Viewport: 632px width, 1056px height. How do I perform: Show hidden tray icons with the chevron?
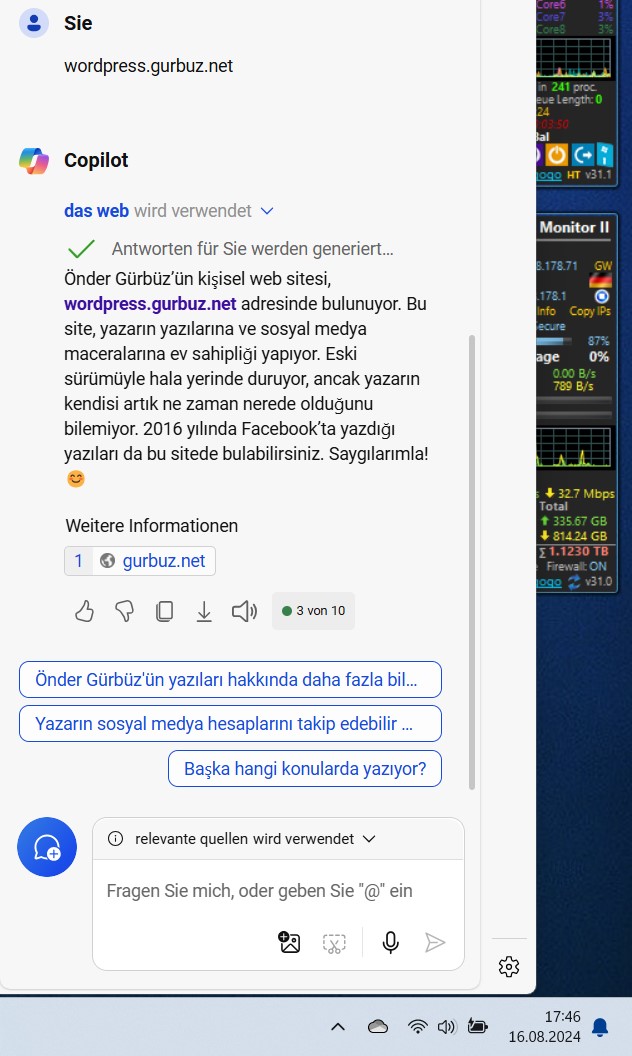[338, 1027]
